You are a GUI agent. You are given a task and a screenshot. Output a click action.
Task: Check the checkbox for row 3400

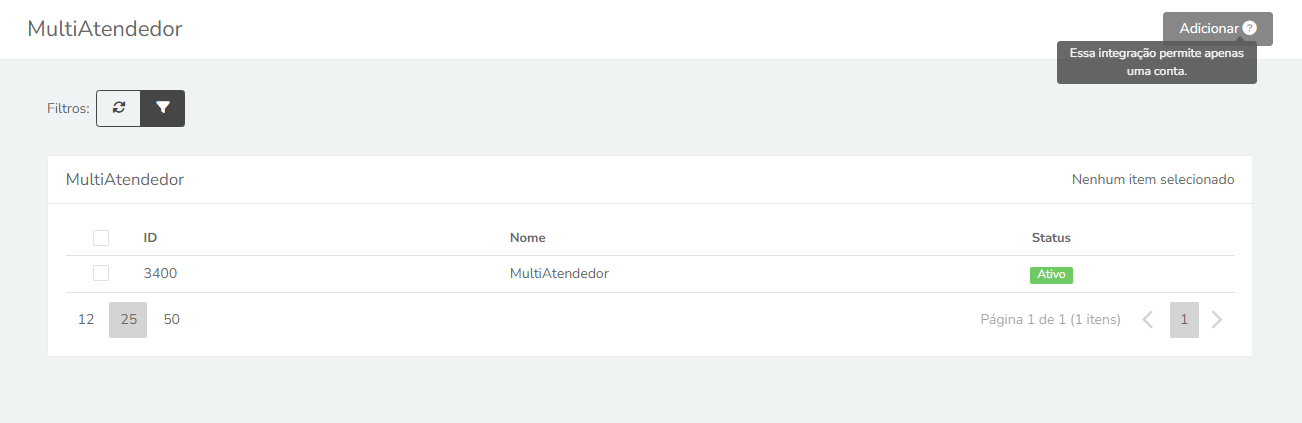click(101, 273)
